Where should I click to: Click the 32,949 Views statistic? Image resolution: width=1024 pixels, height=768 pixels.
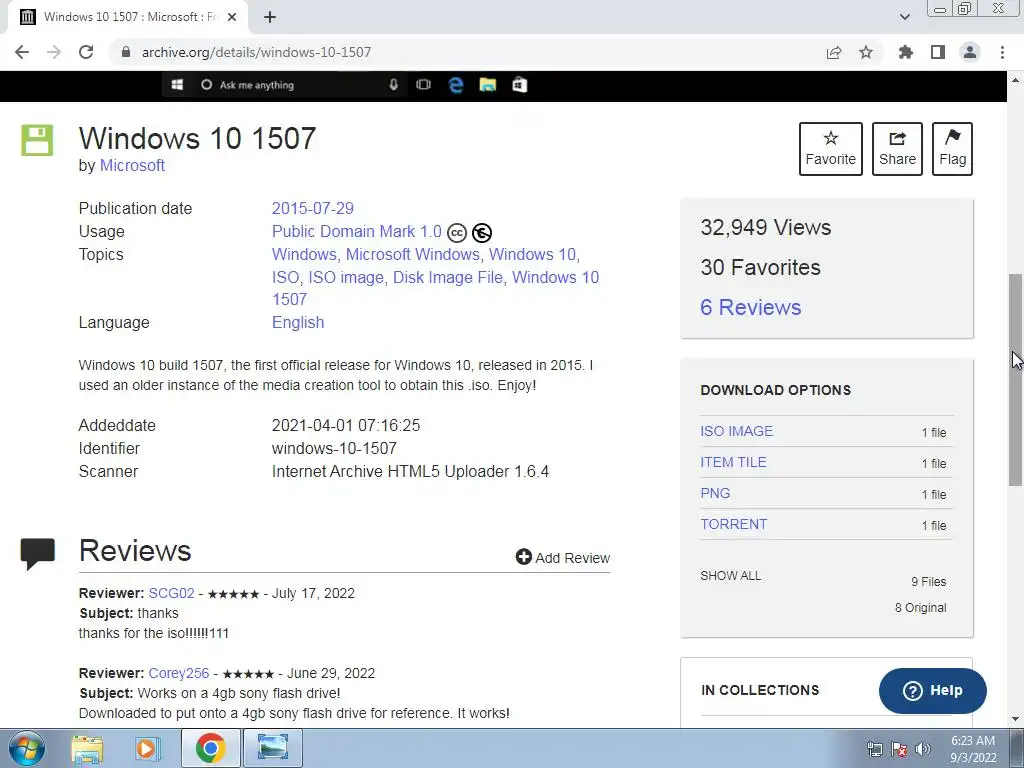pyautogui.click(x=765, y=227)
